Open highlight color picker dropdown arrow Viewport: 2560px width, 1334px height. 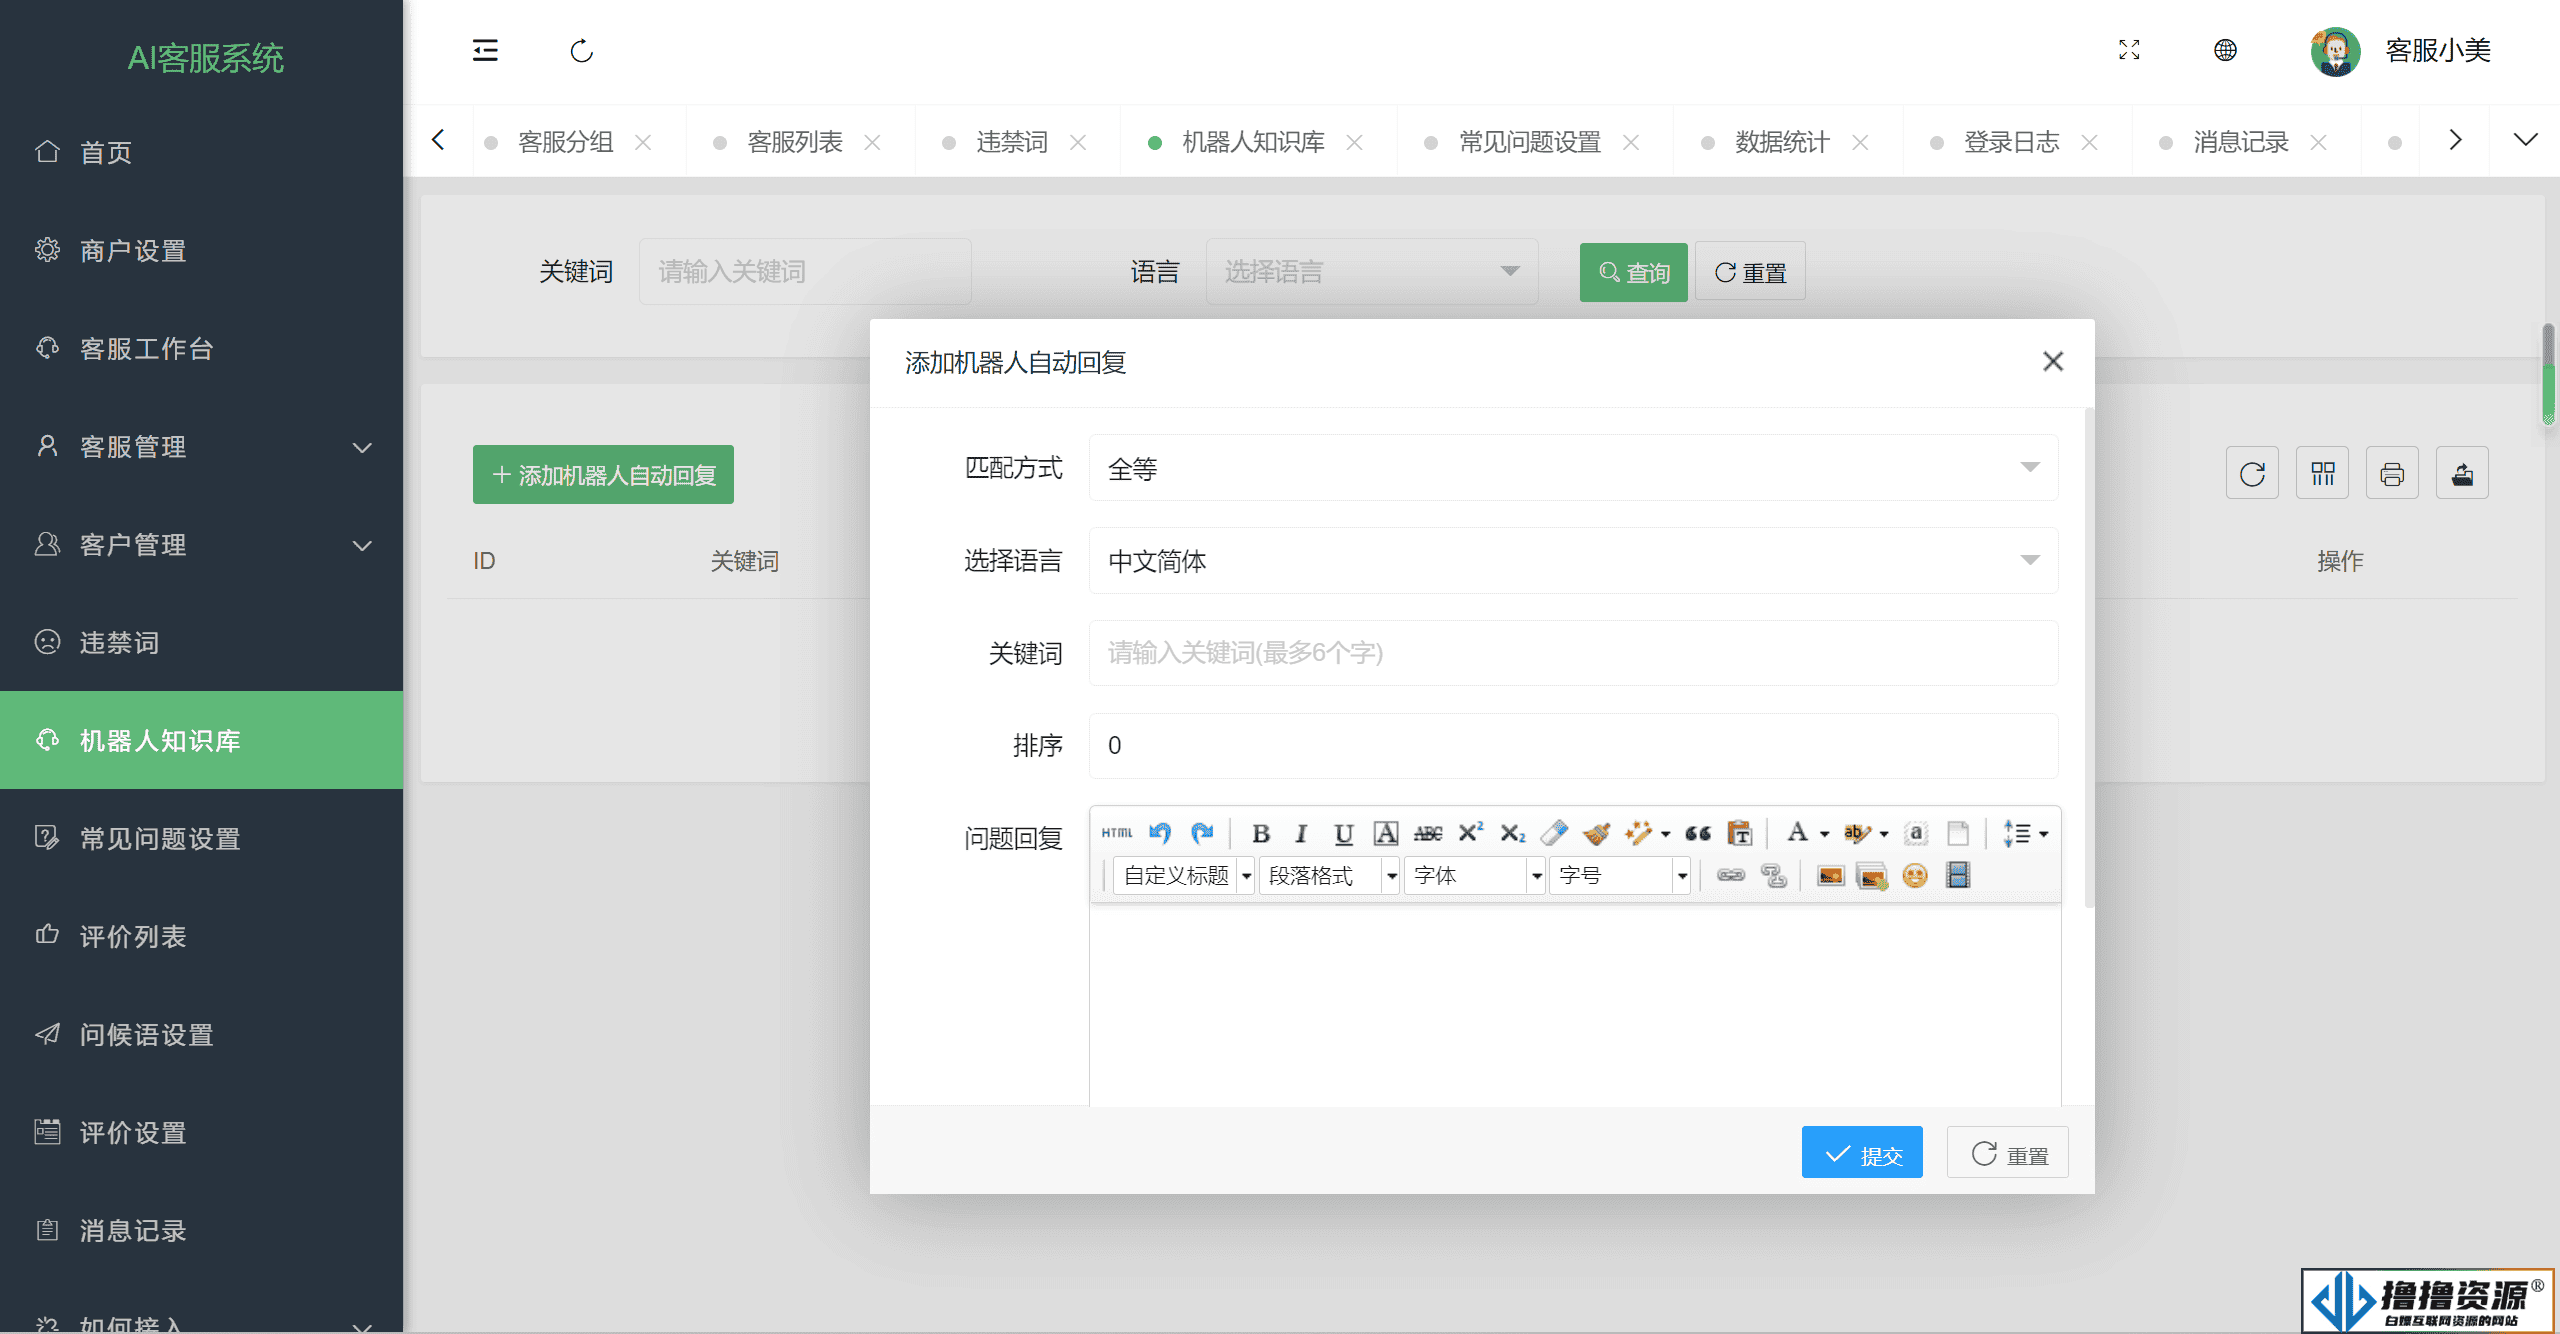(1884, 834)
